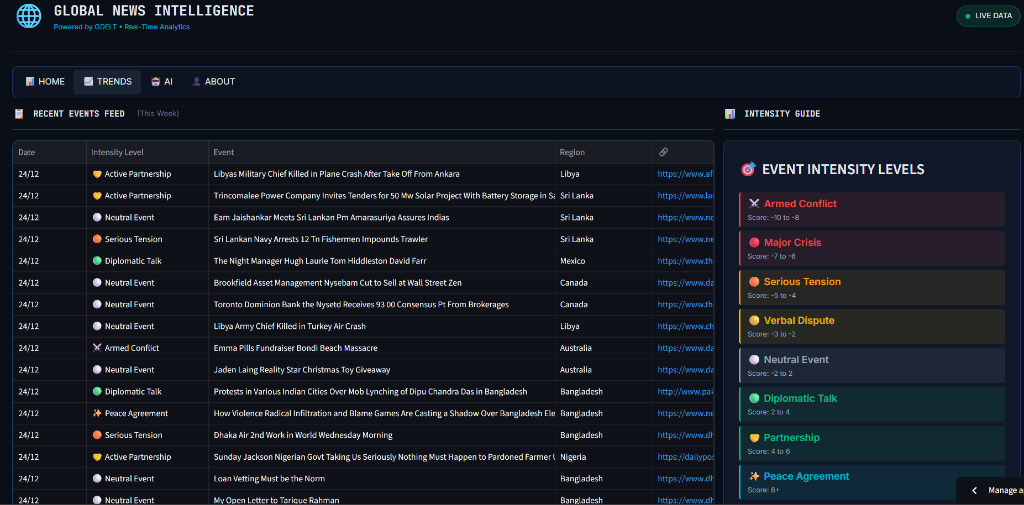Image resolution: width=1024 pixels, height=505 pixels.
Task: Click the Serious Tension icon in Dhaka Air row
Action: point(97,435)
